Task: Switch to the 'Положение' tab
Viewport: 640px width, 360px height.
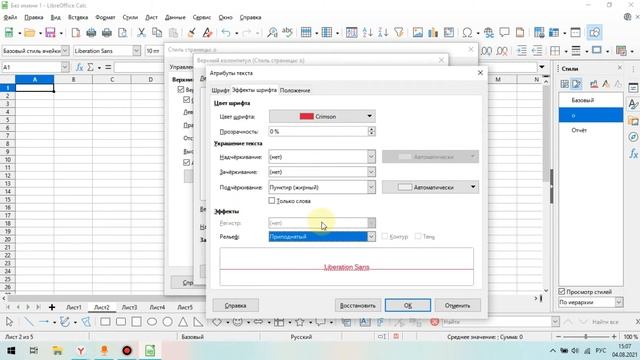Action: tap(295, 90)
